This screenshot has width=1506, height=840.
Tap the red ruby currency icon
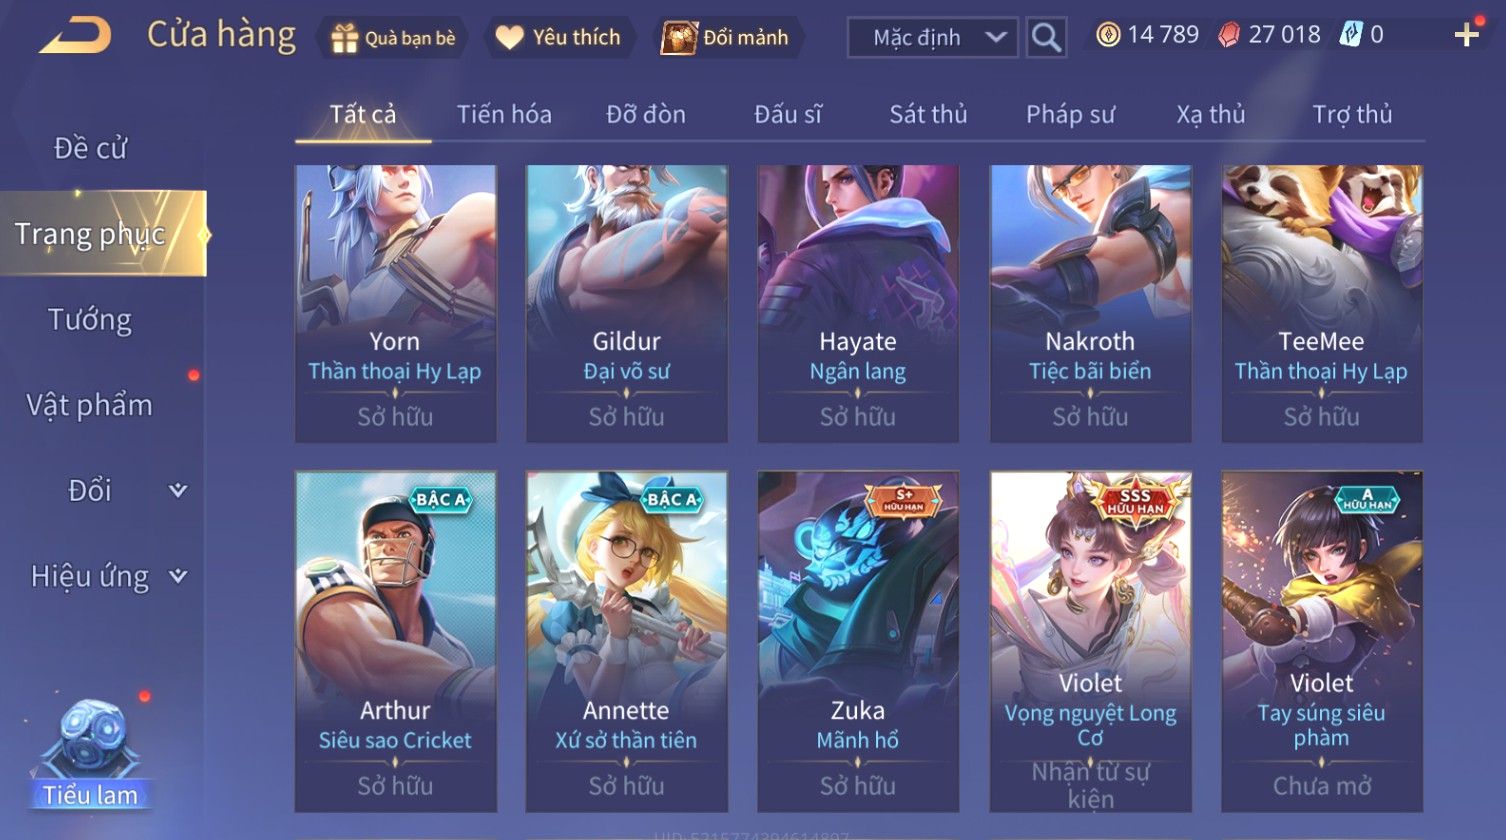point(1230,36)
